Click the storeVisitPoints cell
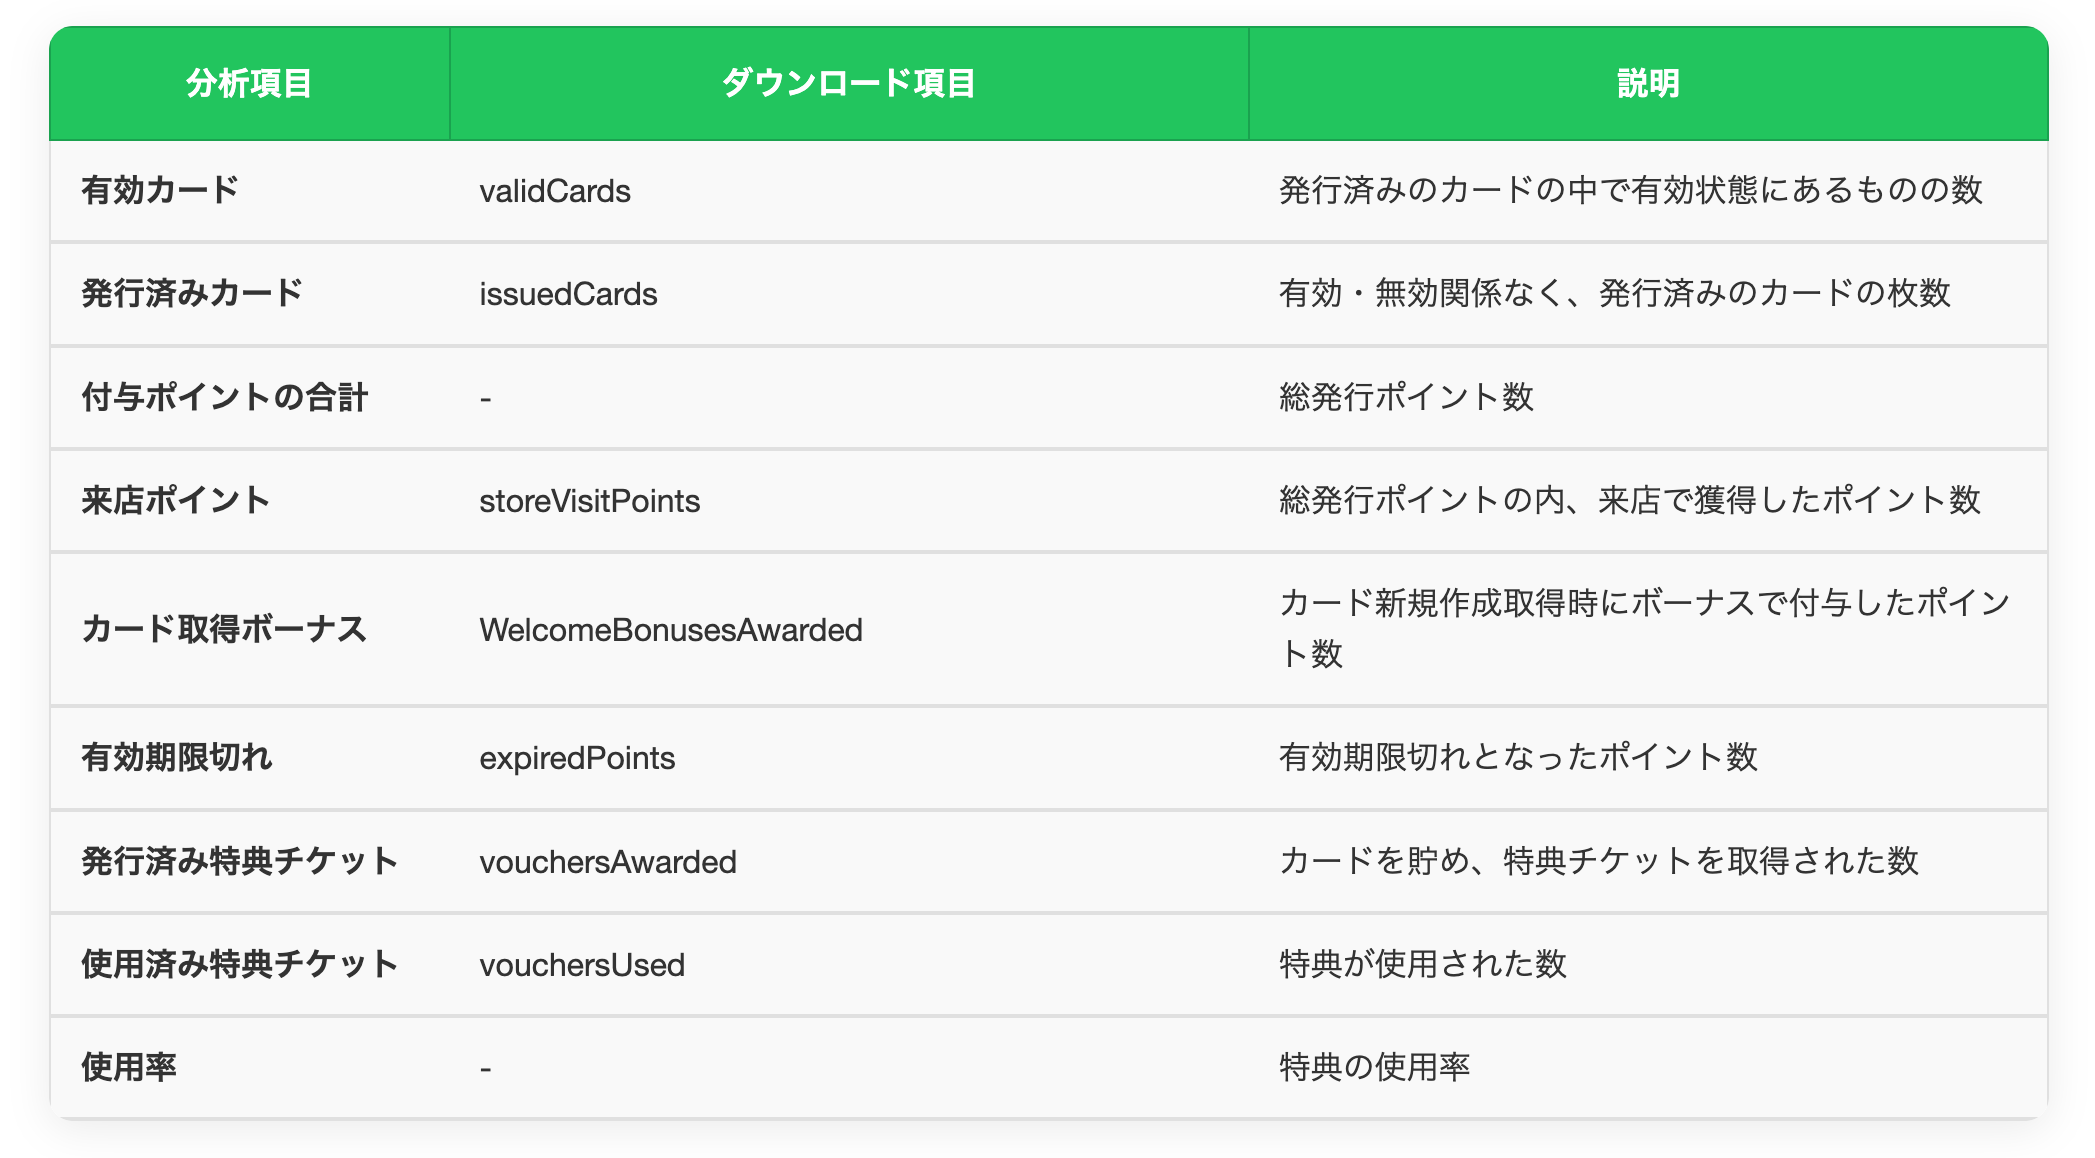Screen dimensions: 2095x1158 pyautogui.click(x=589, y=501)
